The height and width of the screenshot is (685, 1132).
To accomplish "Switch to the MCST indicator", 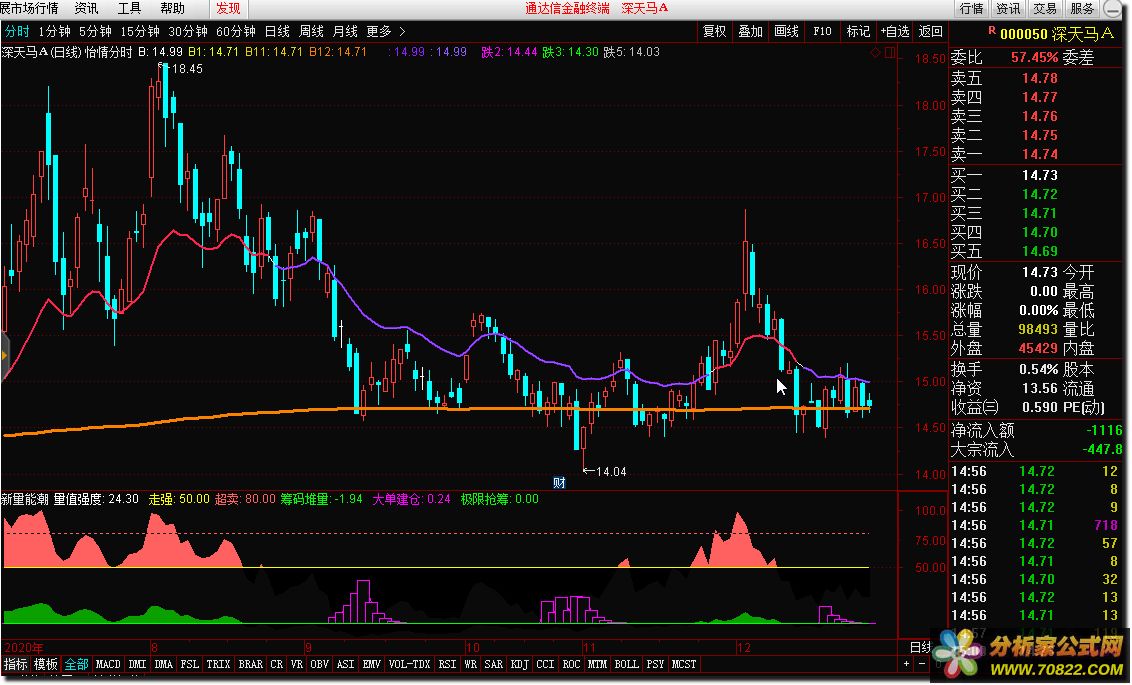I will point(684,664).
